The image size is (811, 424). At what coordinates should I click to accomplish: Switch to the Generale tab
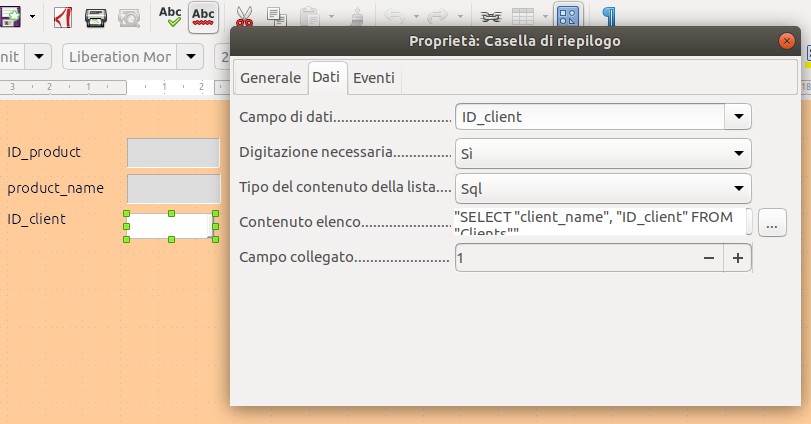270,78
